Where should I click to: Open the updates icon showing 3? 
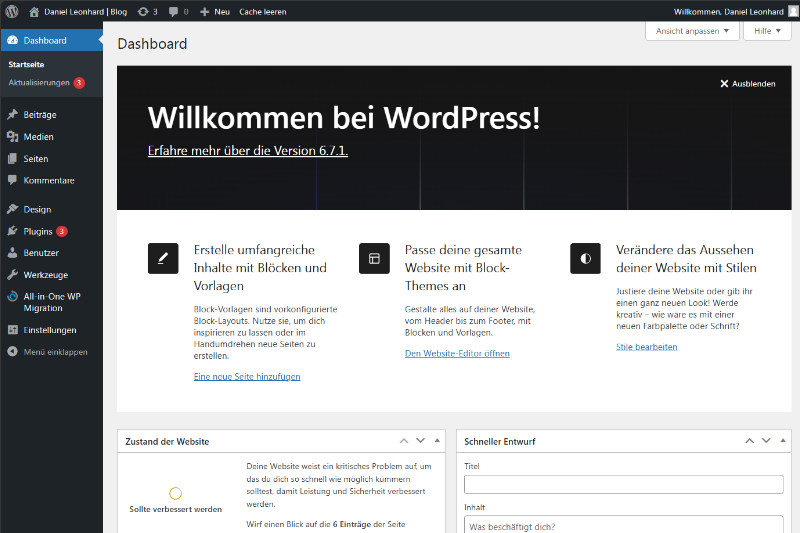pos(147,12)
